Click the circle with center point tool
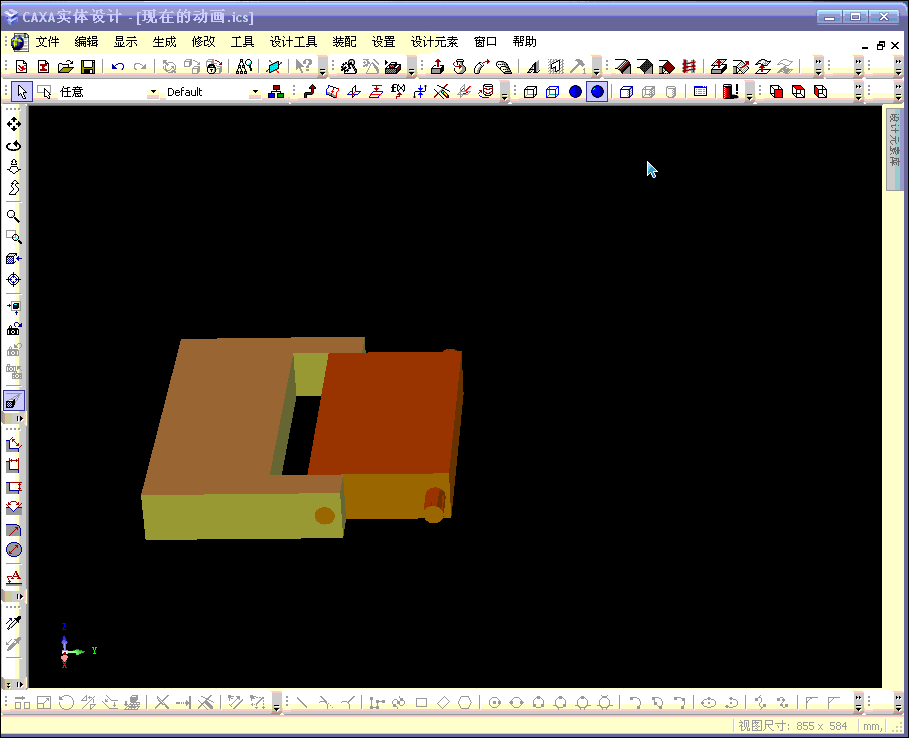This screenshot has width=909, height=738. pos(495,703)
